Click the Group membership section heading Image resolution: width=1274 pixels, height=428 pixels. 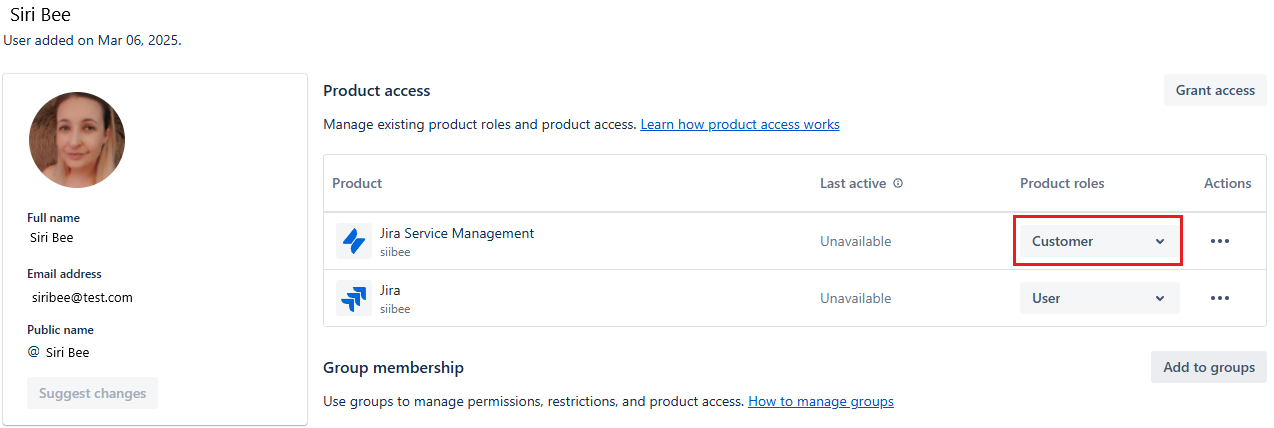tap(393, 368)
